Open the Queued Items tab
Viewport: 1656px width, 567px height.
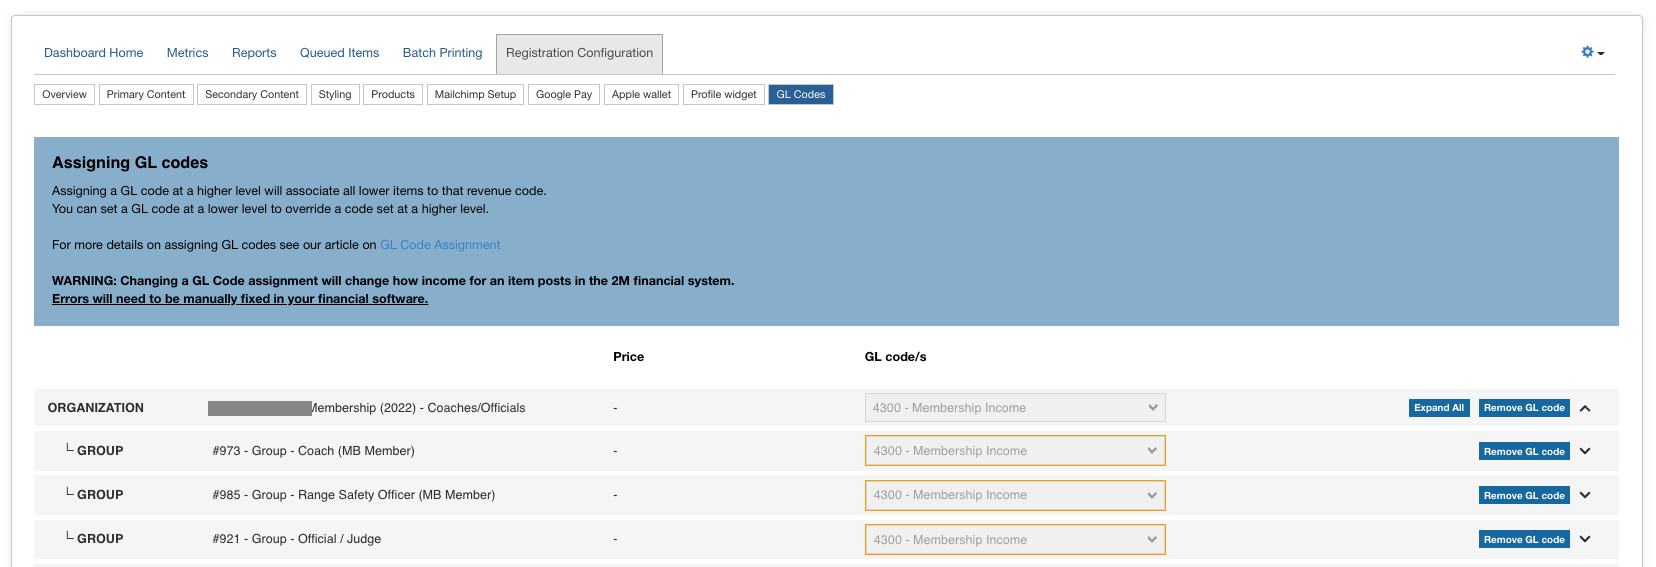339,53
